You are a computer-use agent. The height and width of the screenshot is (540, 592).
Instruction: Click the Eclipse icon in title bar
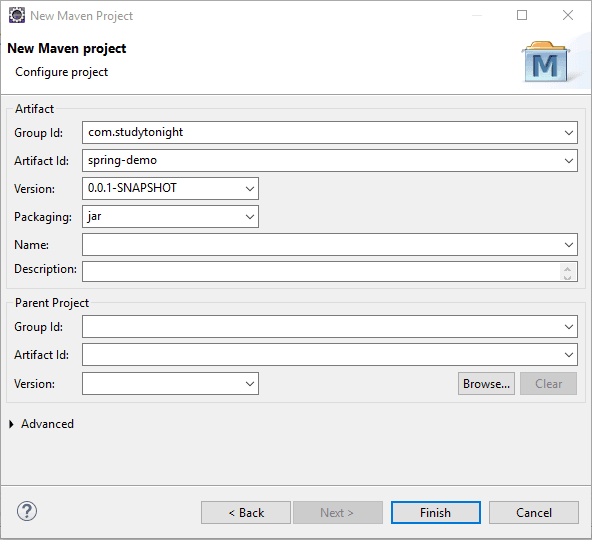tap(17, 15)
